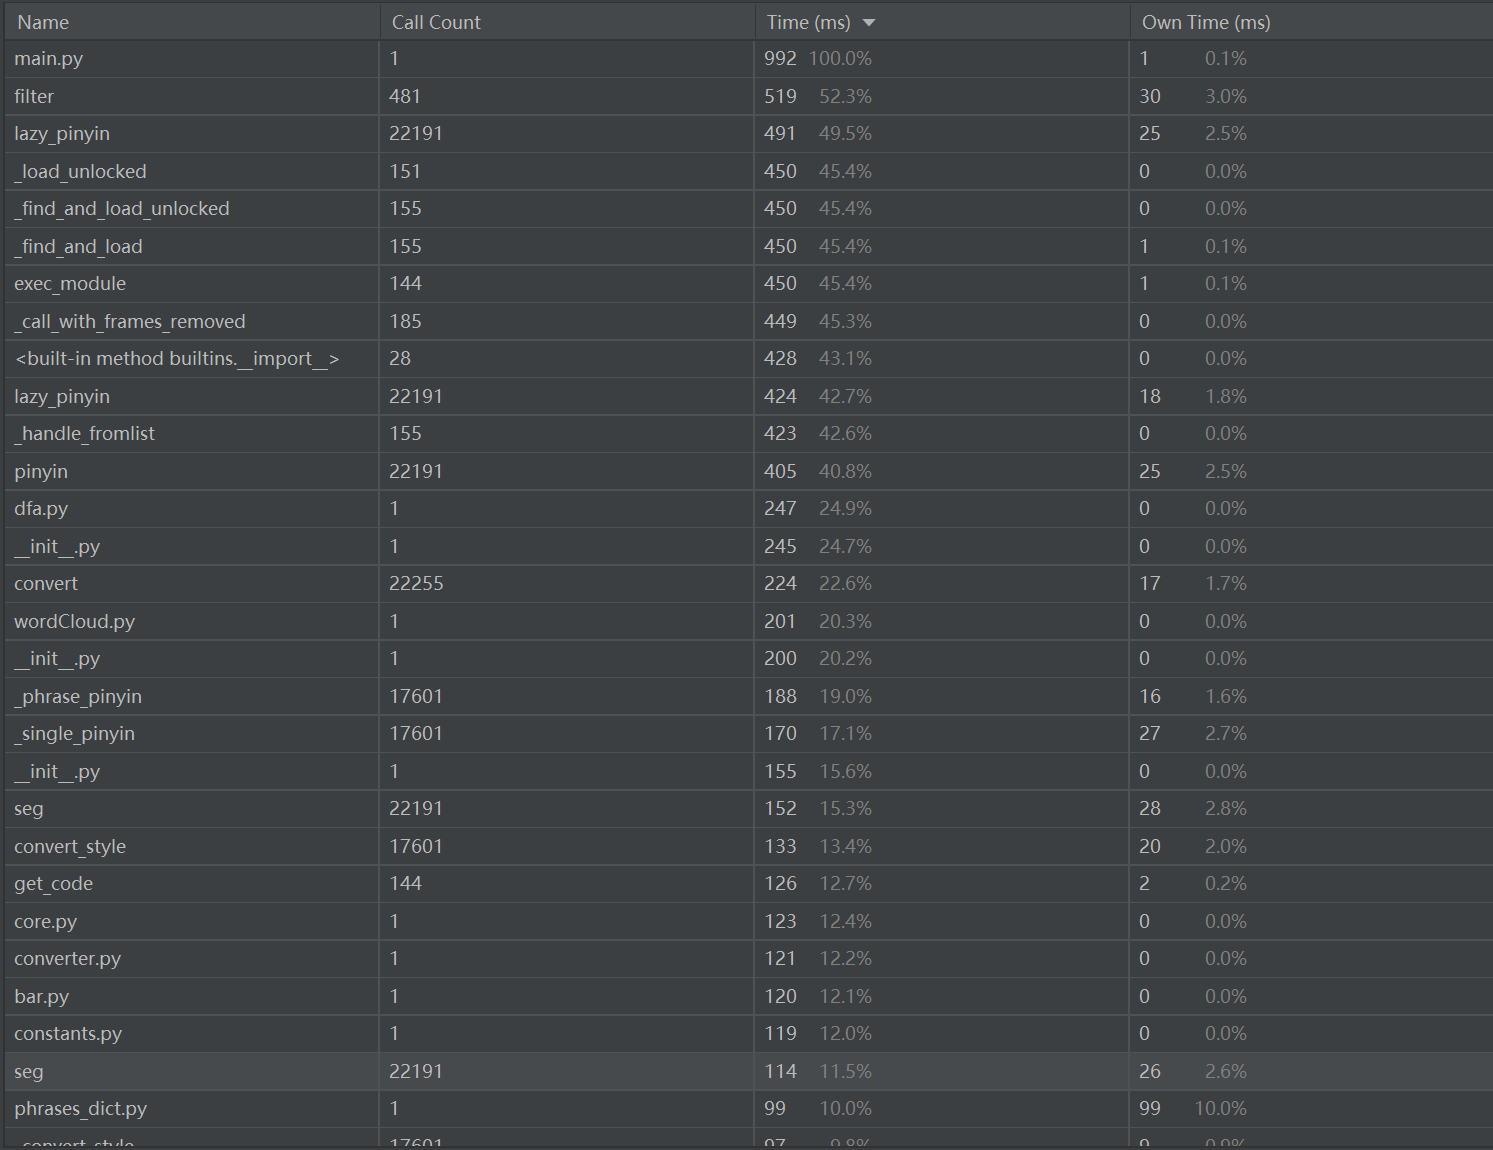This screenshot has width=1493, height=1150.
Task: Select the __init__.py row with 155 ms
Action: [x=748, y=771]
